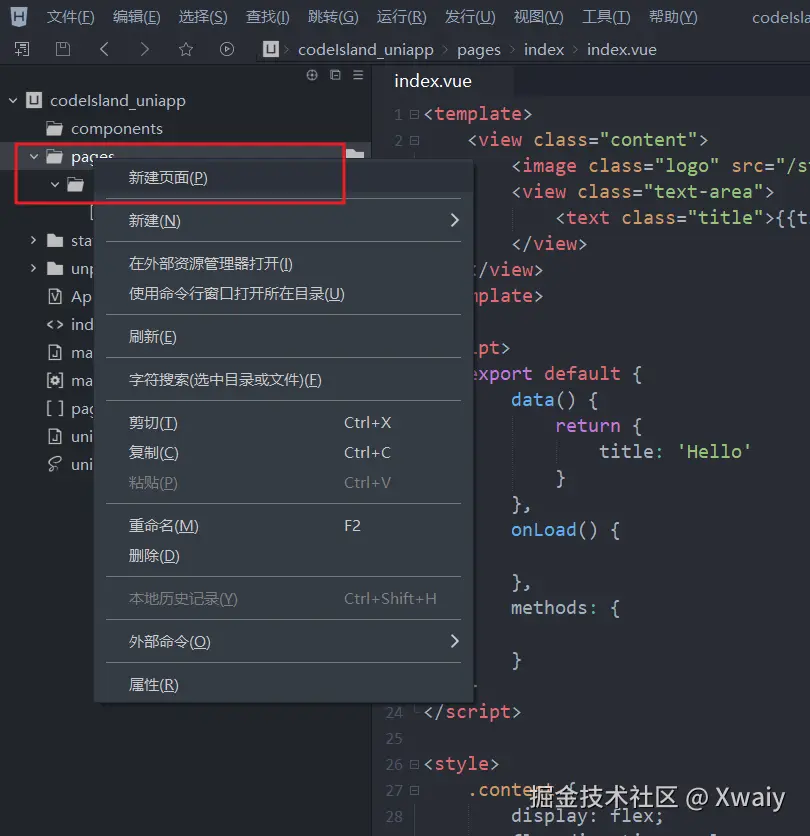Choose 属性(R) in context menu
The image size is (810, 836).
pyautogui.click(x=283, y=685)
